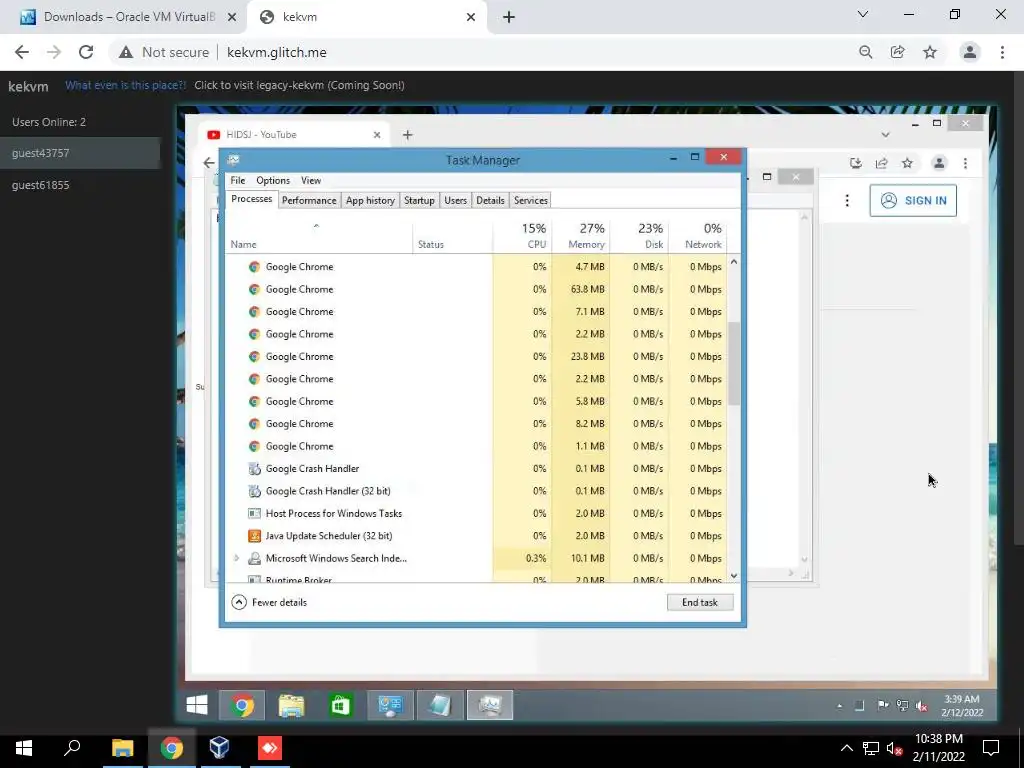Sort processes by Network column
1024x768 pixels.
[698, 235]
